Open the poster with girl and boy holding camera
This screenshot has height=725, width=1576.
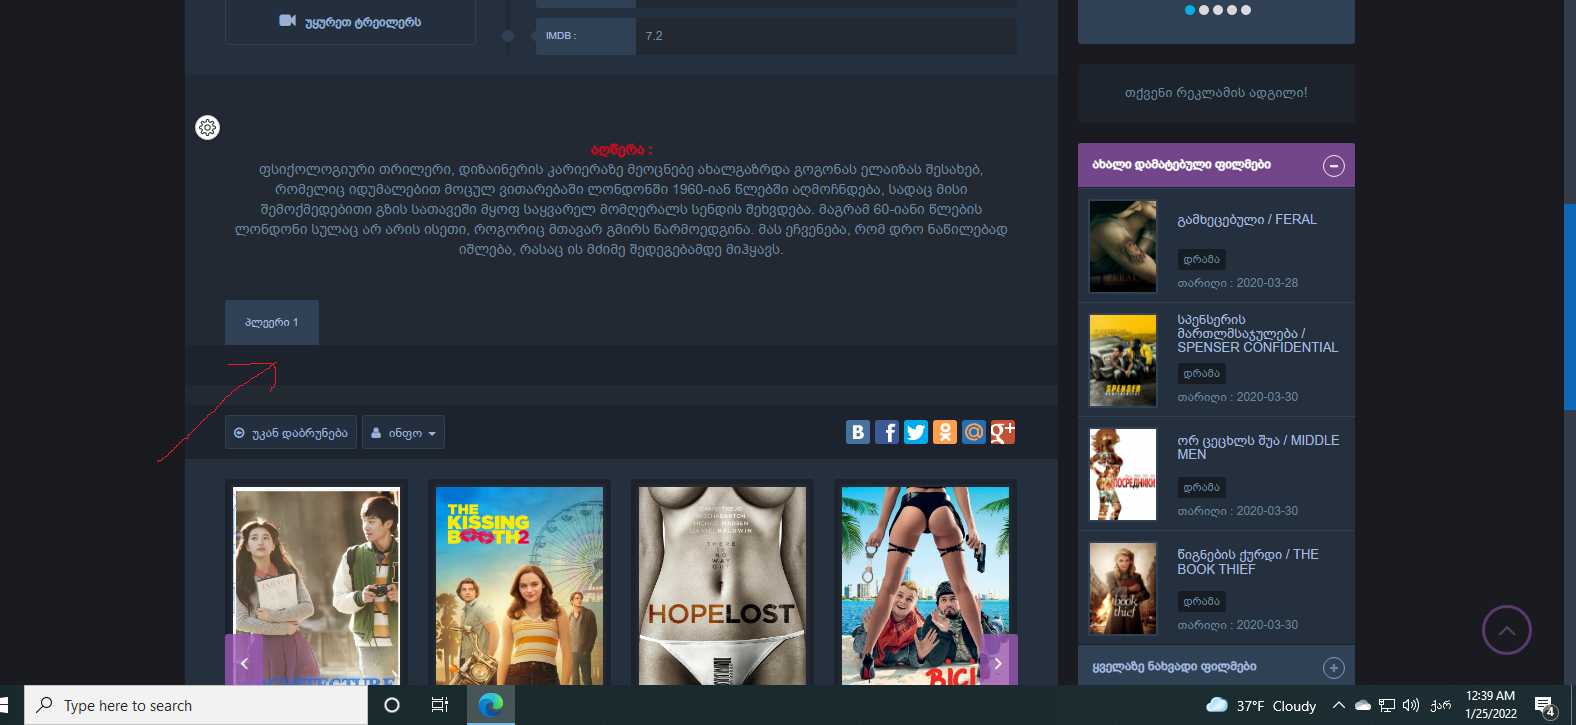tap(317, 586)
